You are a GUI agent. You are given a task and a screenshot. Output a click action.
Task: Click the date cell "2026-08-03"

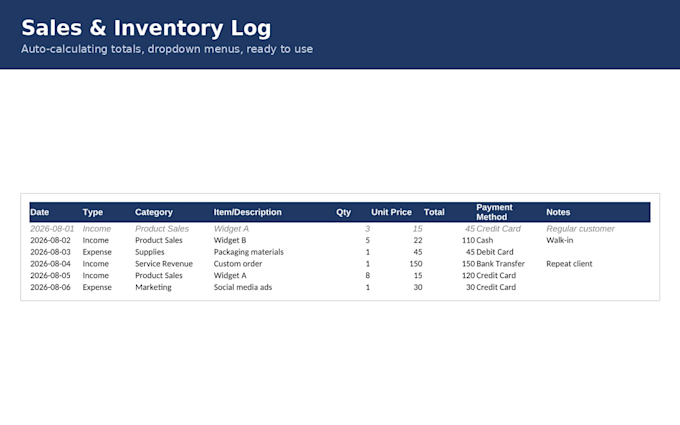click(50, 252)
